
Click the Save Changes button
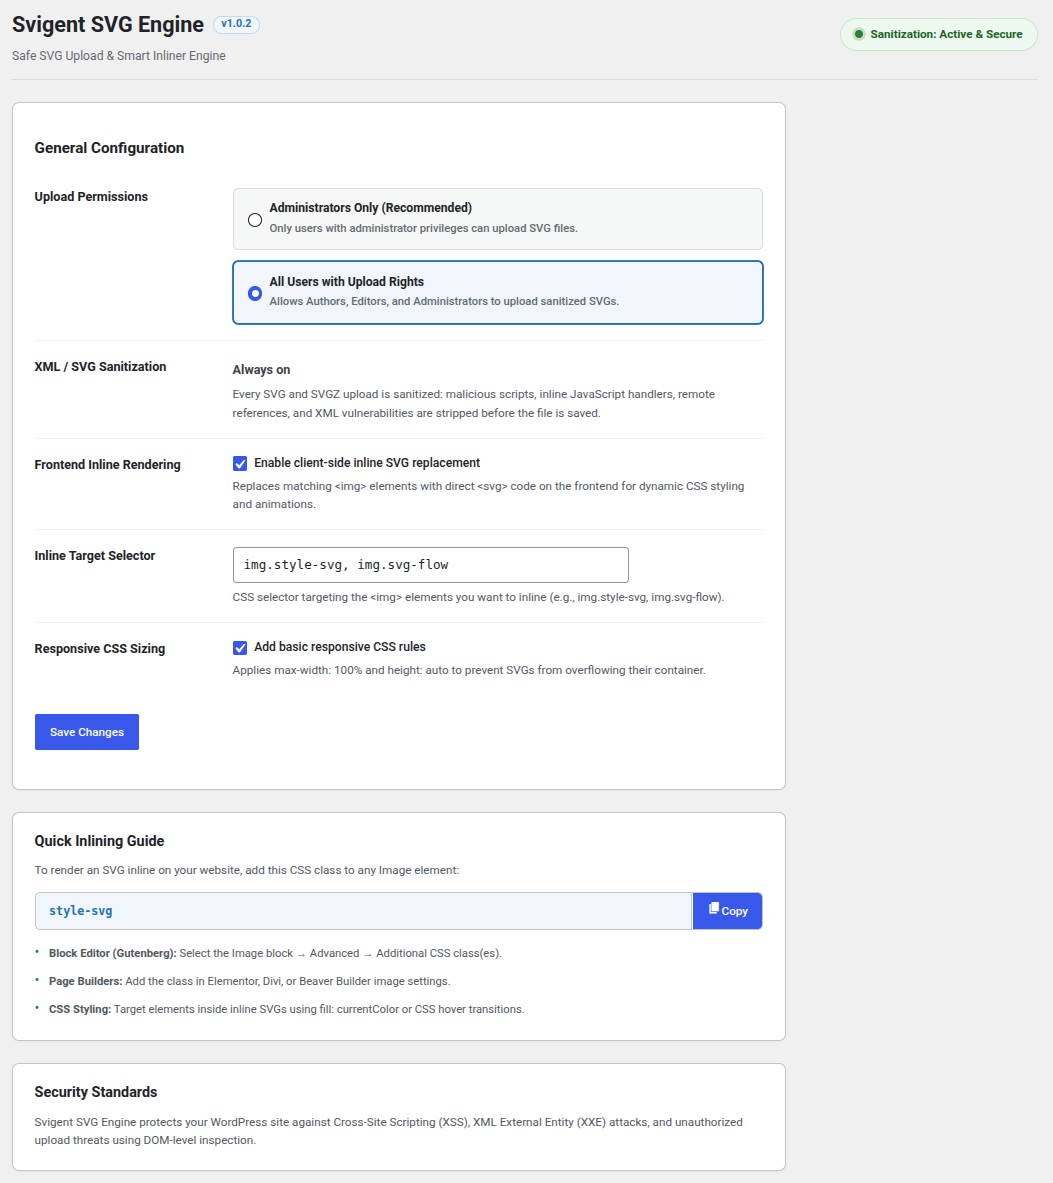[x=87, y=732]
